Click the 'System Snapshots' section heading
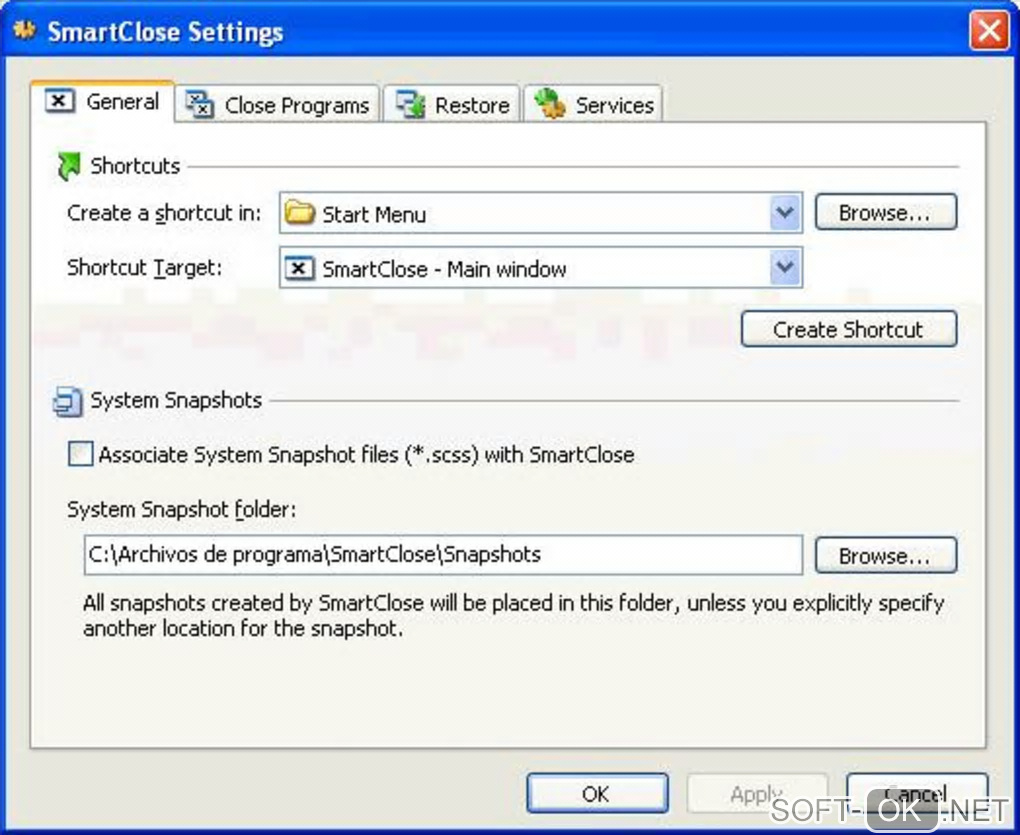 click(x=176, y=401)
